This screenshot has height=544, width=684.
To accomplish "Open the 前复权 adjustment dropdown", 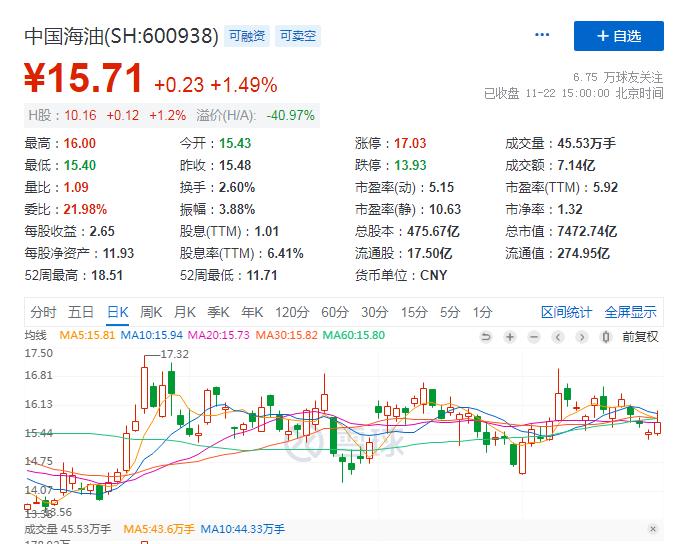I will 640,337.
